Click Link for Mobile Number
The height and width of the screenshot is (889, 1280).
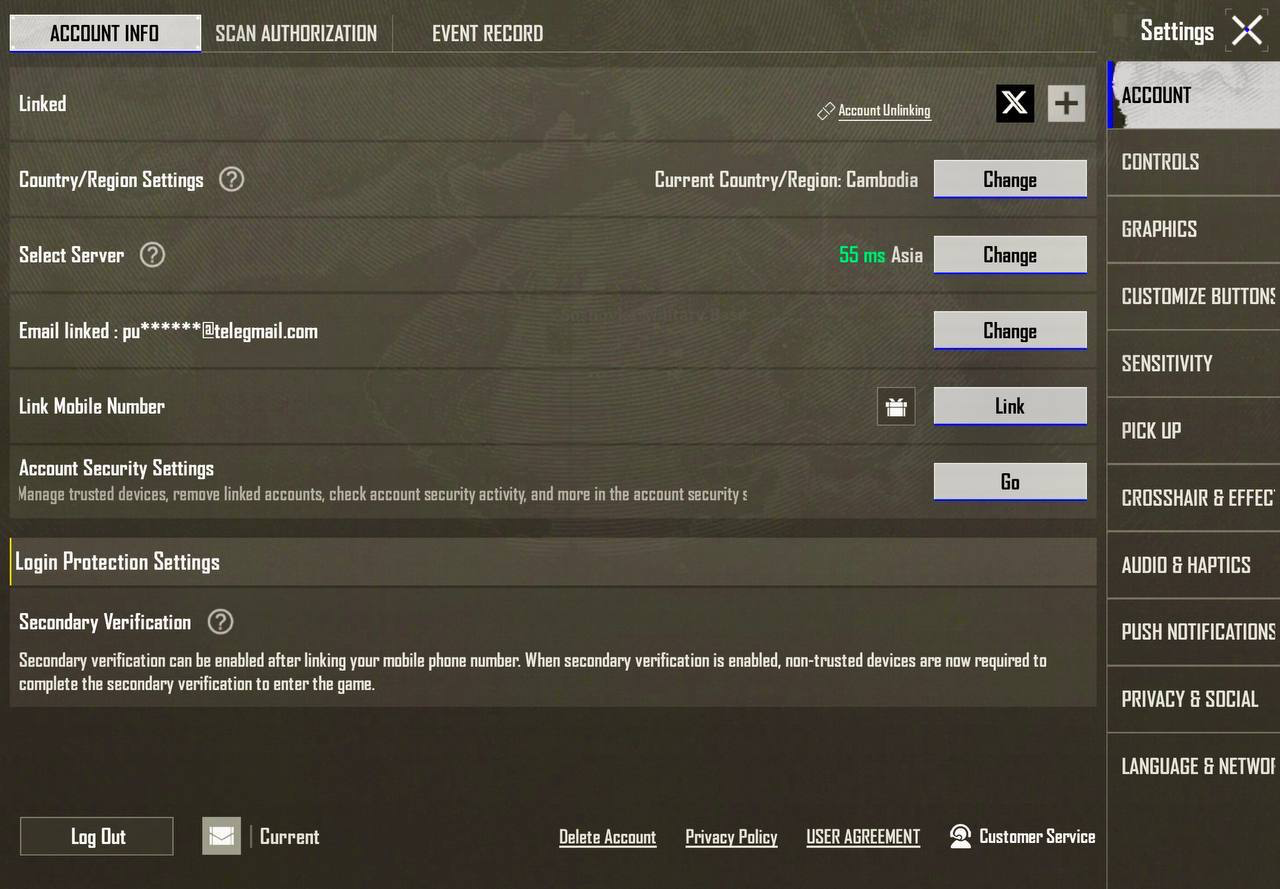[1010, 406]
